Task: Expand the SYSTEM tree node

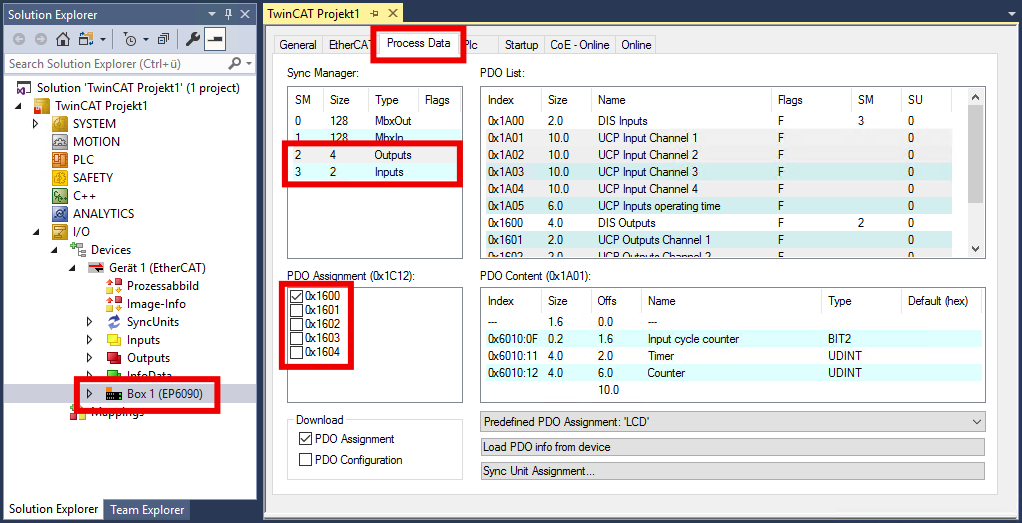Action: point(36,124)
